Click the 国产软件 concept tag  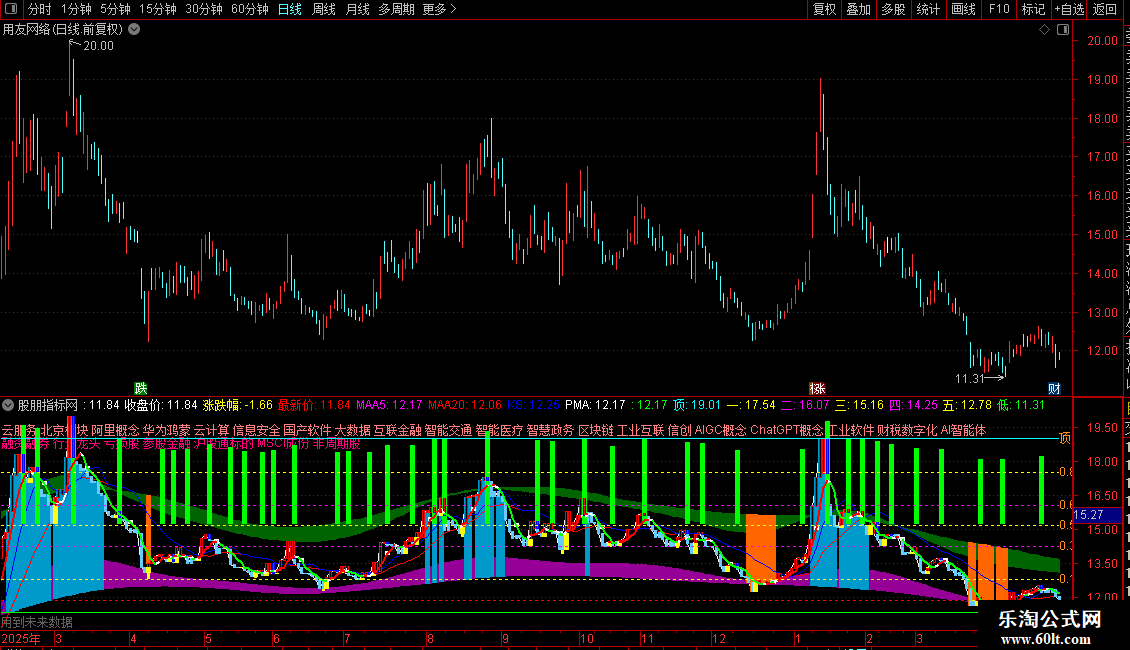308,430
